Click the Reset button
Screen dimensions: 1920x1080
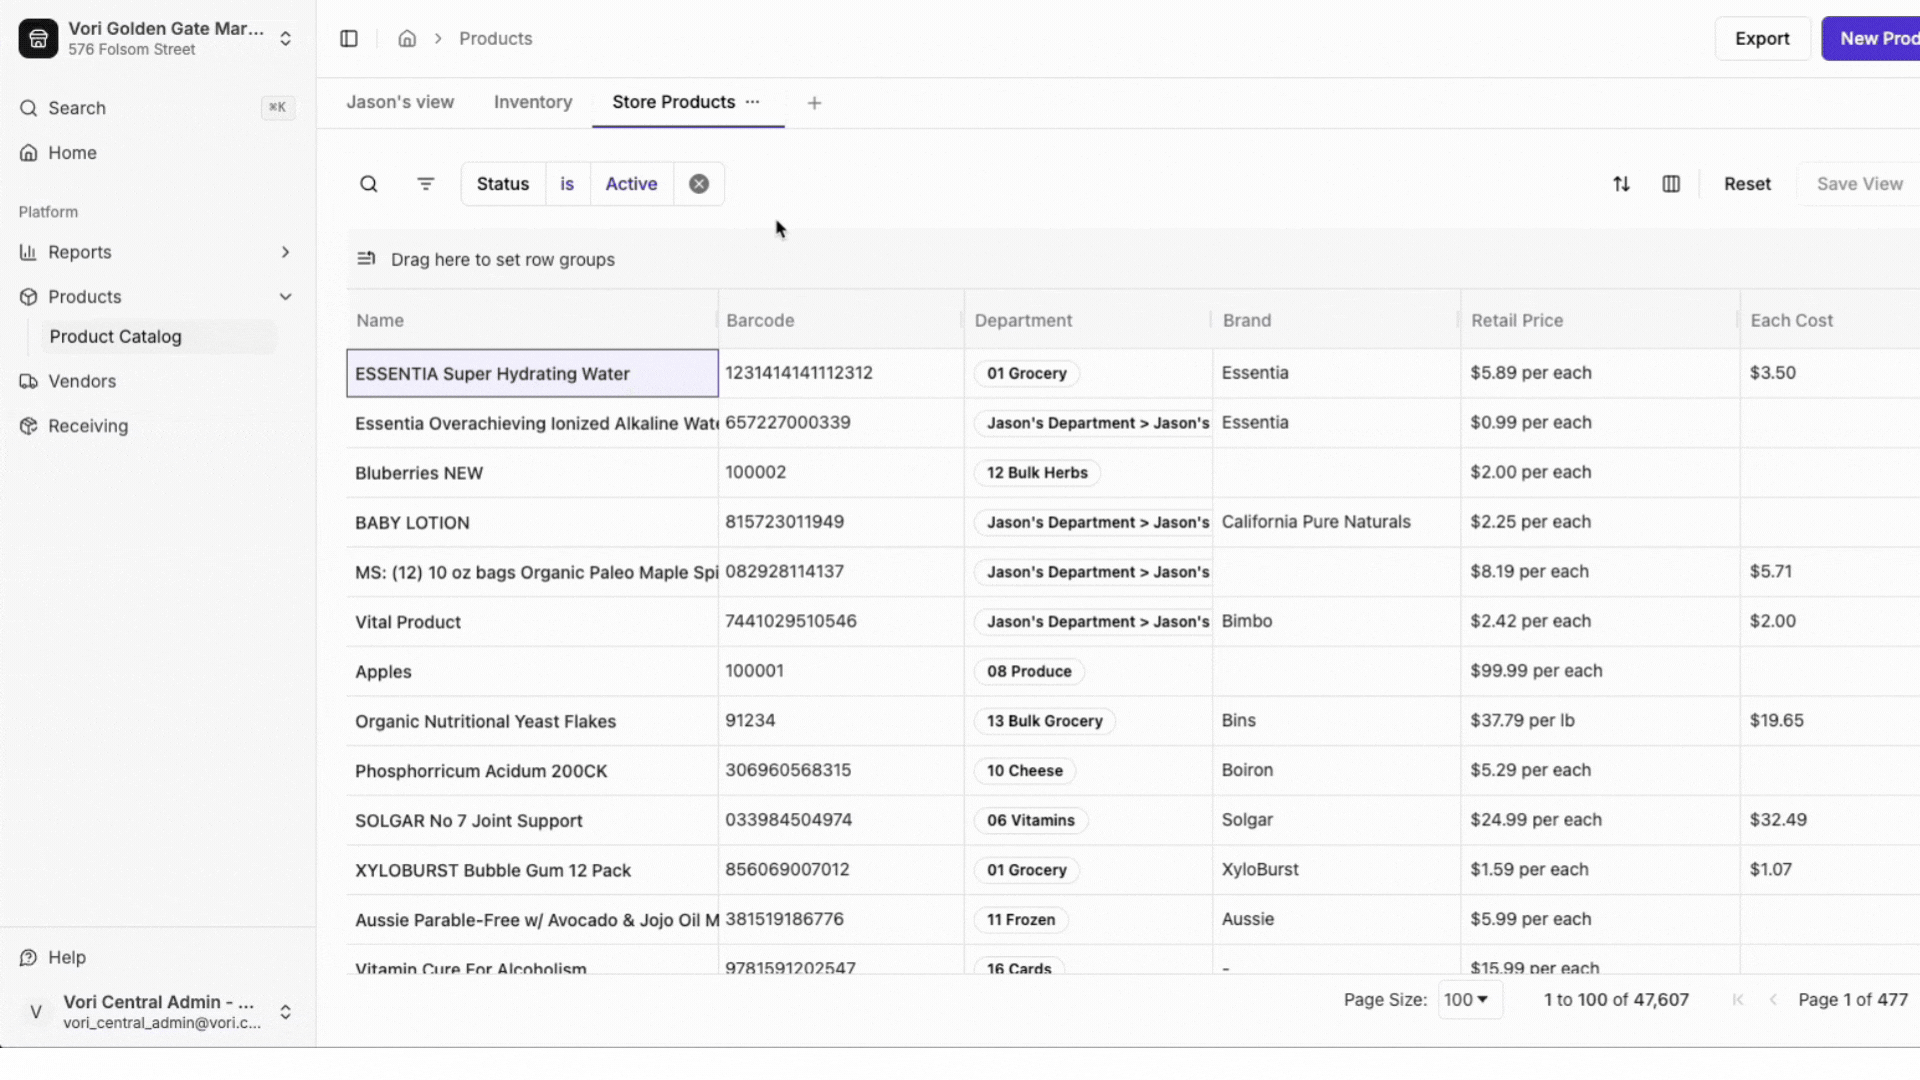pos(1747,184)
